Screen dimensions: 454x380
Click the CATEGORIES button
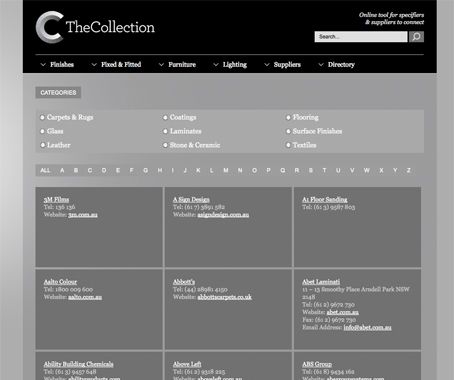click(x=58, y=93)
